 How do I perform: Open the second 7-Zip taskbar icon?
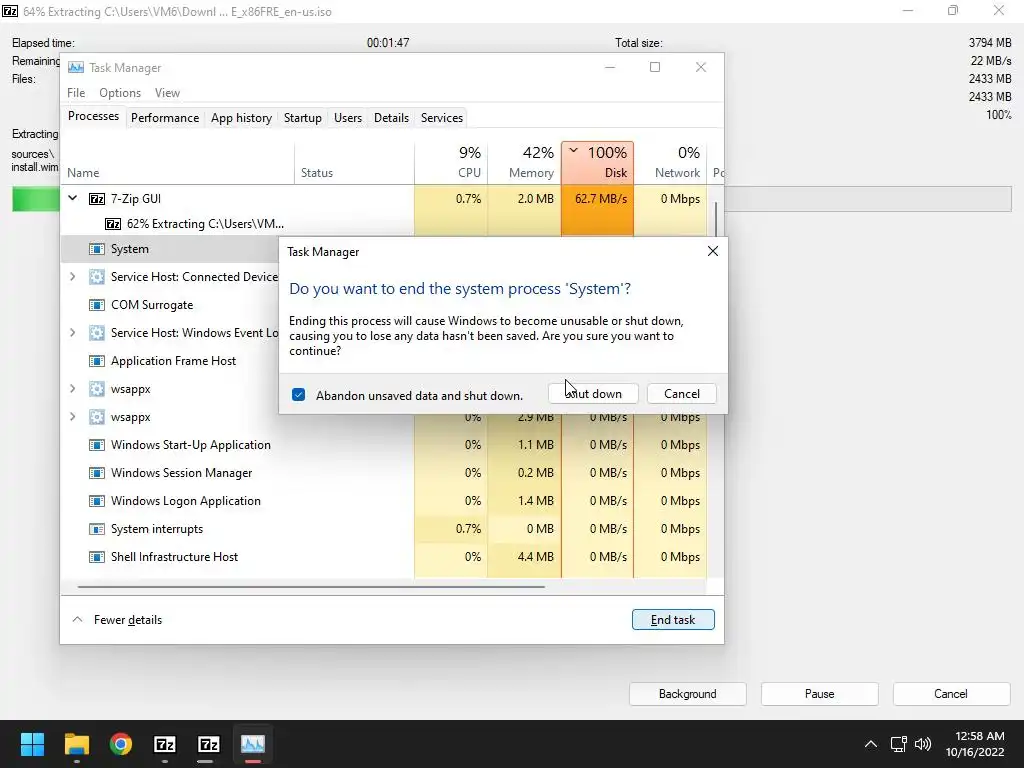coord(208,744)
